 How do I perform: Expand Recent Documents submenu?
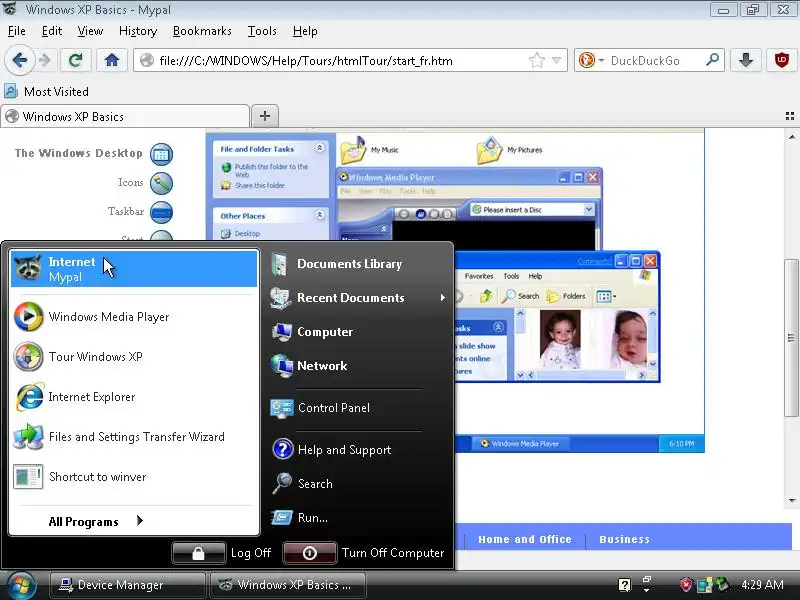click(x=357, y=298)
